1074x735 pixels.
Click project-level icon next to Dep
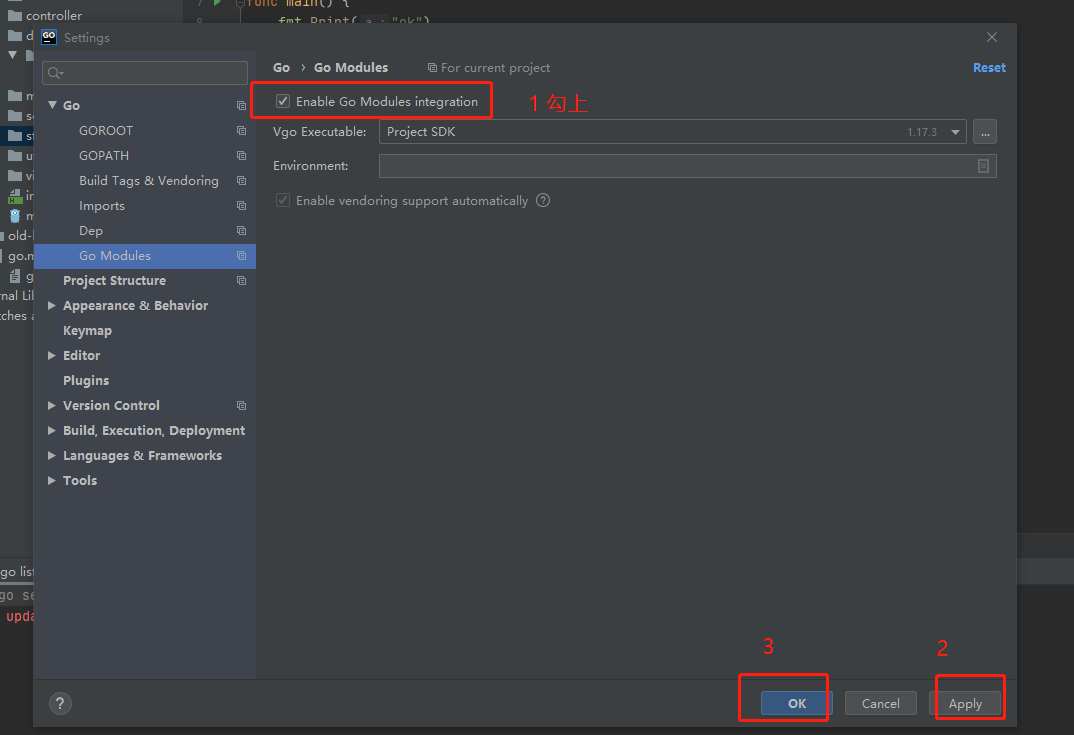pyautogui.click(x=241, y=230)
